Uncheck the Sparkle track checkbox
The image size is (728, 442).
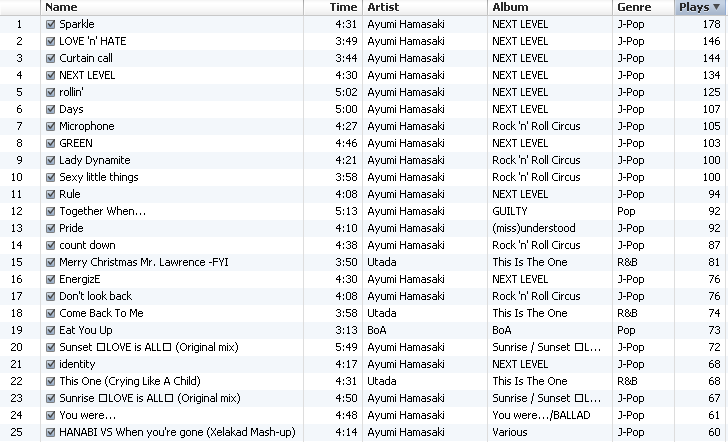51,24
